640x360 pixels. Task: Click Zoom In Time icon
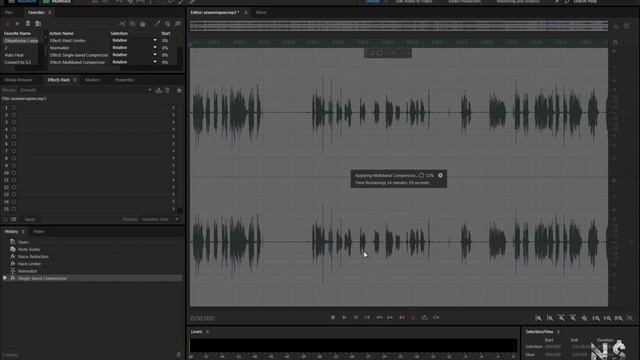(x=561, y=318)
